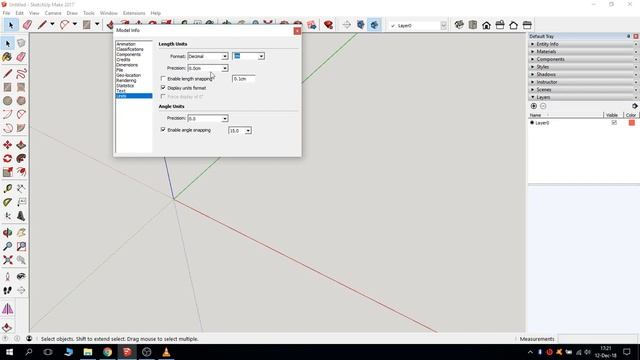Select Rendering in the Model Info list
The height and width of the screenshot is (360, 640).
(126, 80)
